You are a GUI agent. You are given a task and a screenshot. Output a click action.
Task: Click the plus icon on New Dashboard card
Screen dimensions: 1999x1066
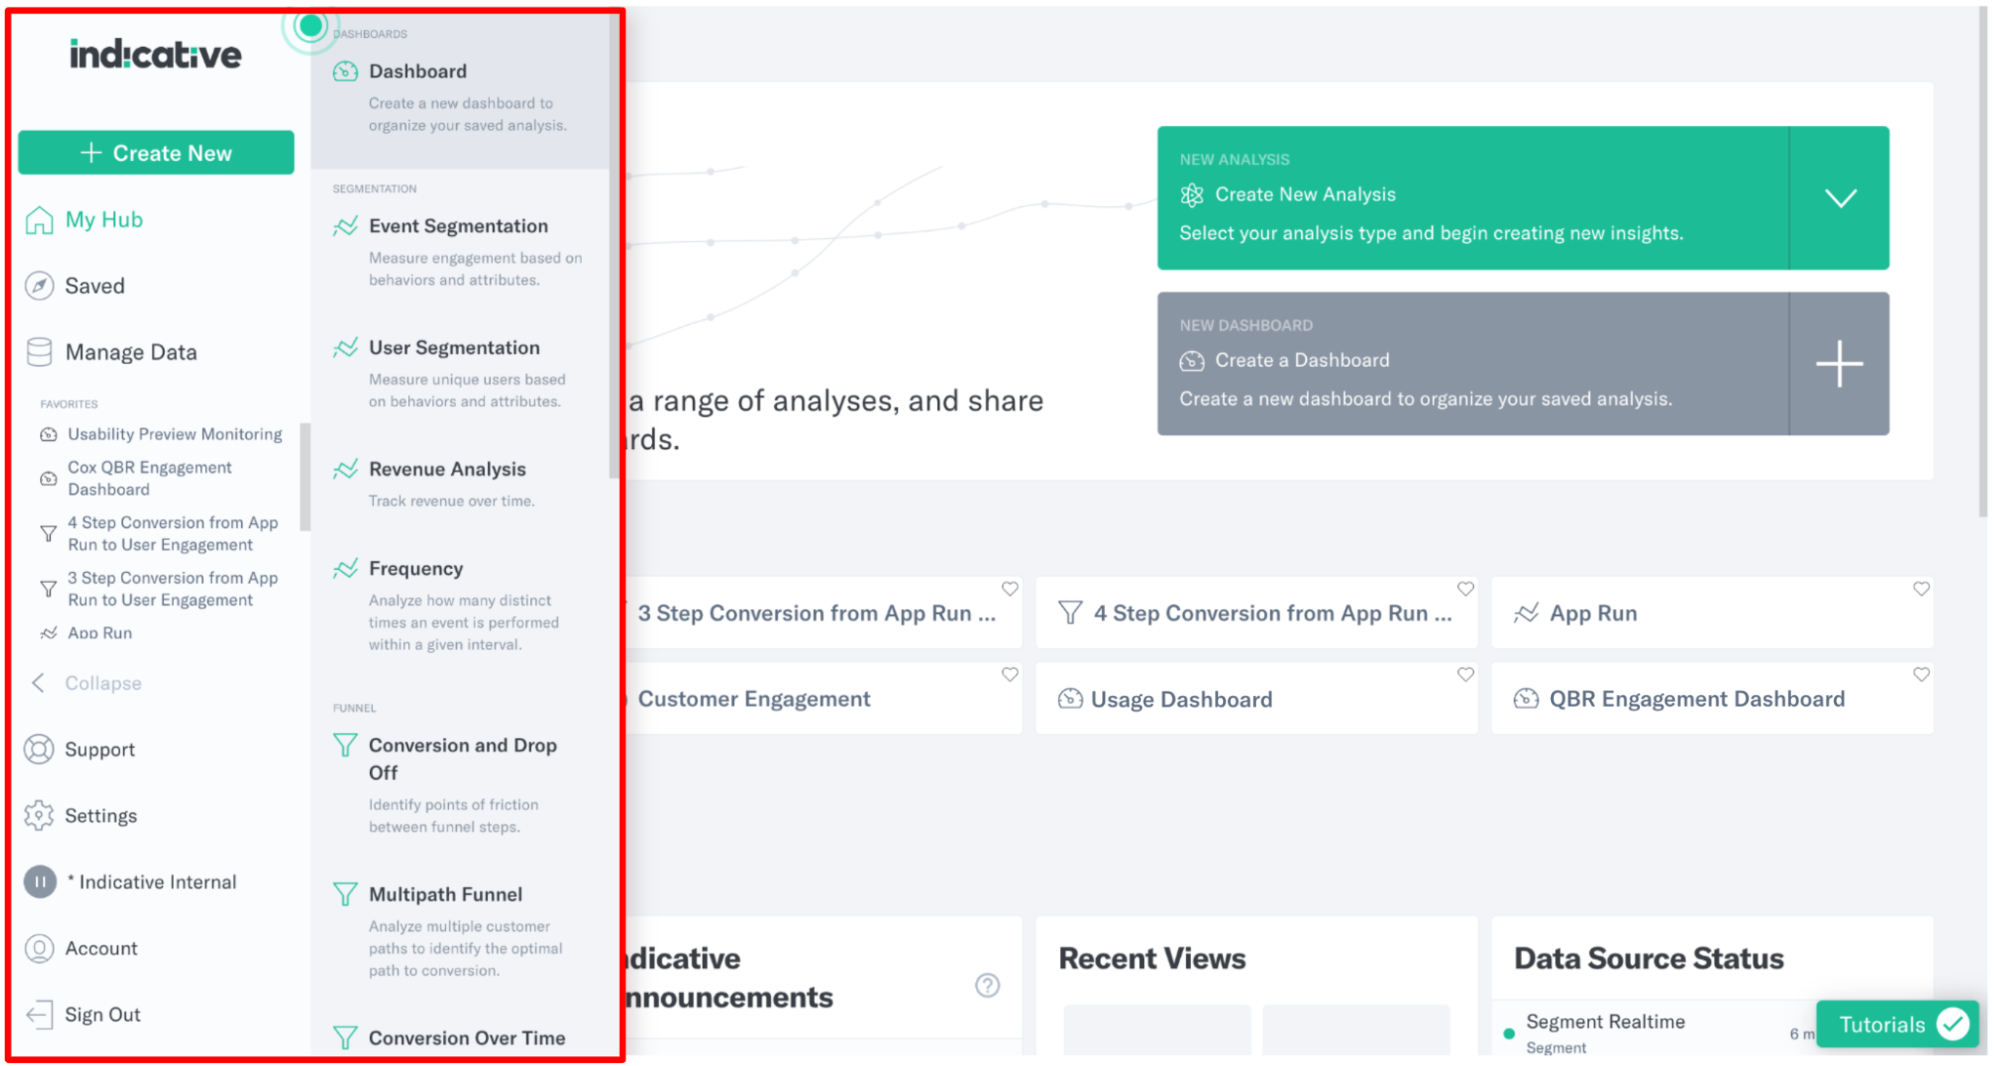[x=1839, y=364]
